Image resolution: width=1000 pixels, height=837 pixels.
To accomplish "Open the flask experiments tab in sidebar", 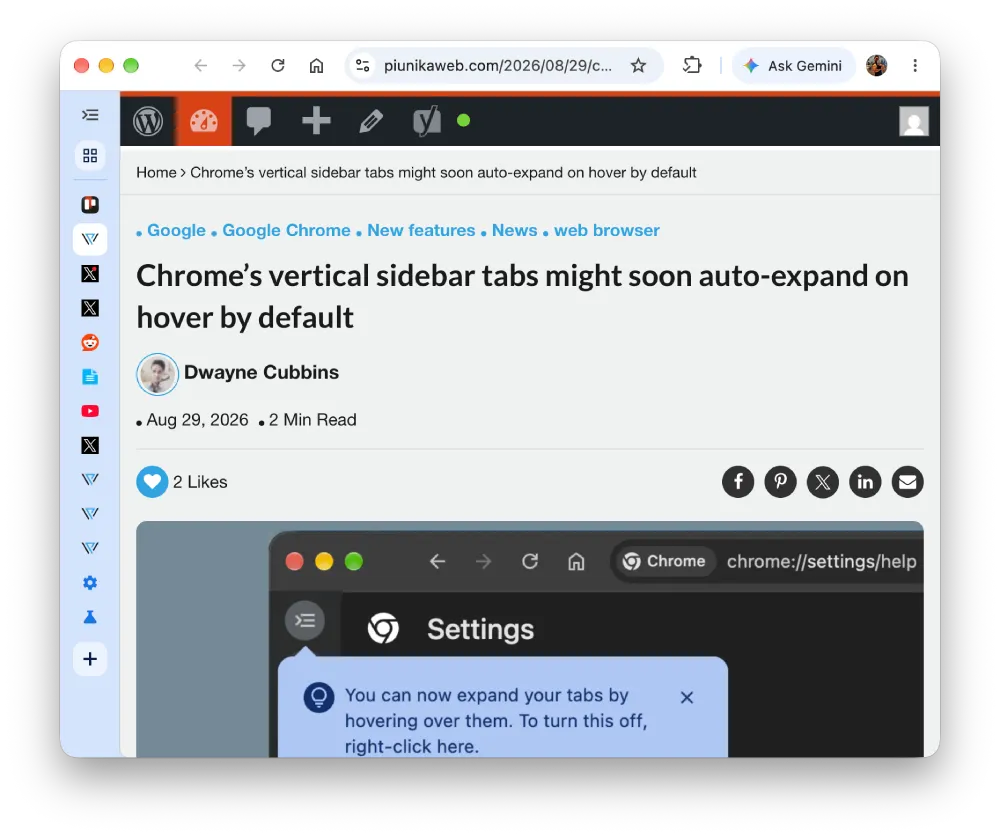I will point(90,617).
